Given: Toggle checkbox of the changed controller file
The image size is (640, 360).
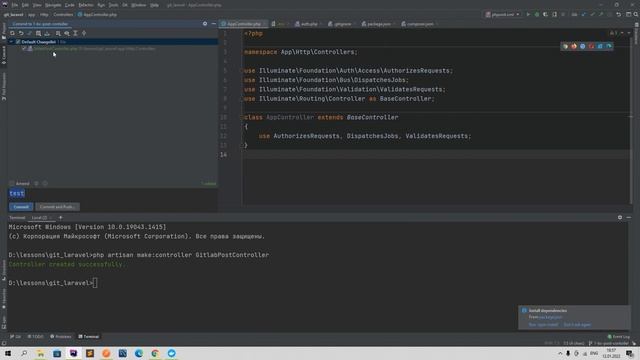Looking at the screenshot, I should pyautogui.click(x=24, y=49).
